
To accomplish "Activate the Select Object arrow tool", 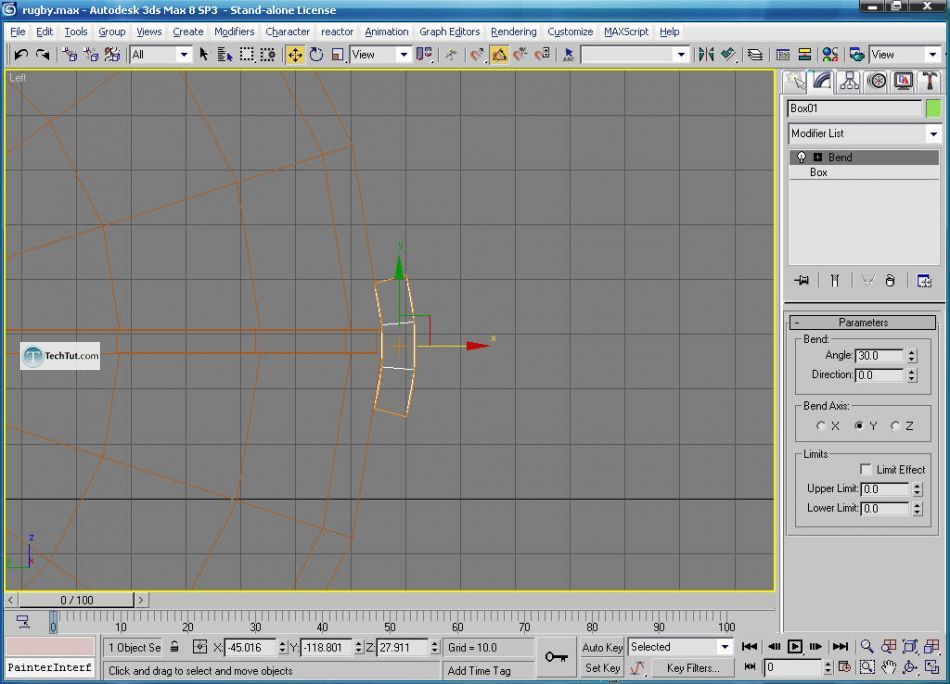I will pyautogui.click(x=204, y=55).
